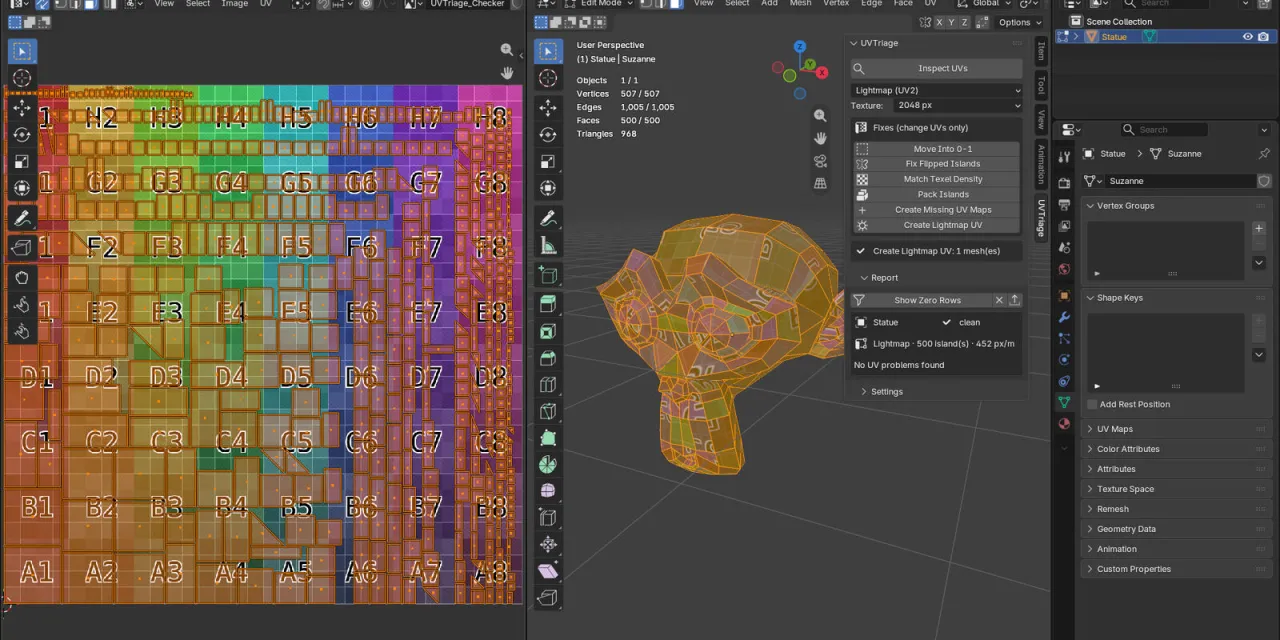Viewport: 1280px width, 640px height.
Task: Toggle the fake user shield for Suzanne
Action: (x=1264, y=181)
